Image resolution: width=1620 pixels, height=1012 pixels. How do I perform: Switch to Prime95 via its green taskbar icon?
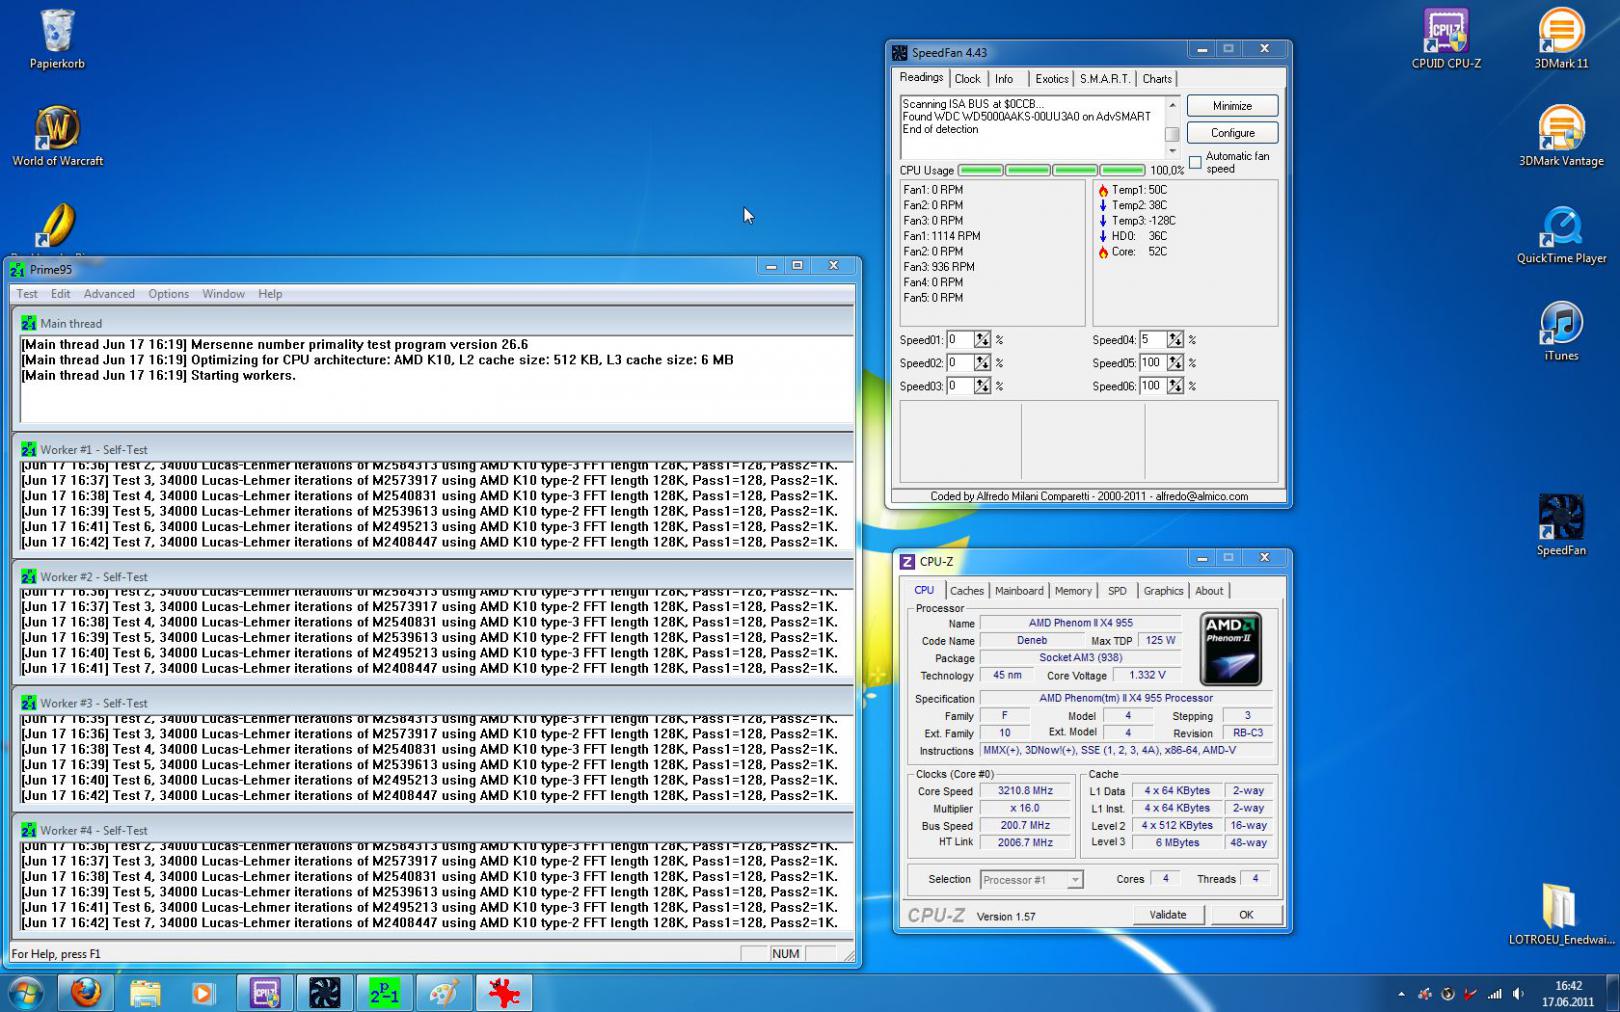click(385, 993)
